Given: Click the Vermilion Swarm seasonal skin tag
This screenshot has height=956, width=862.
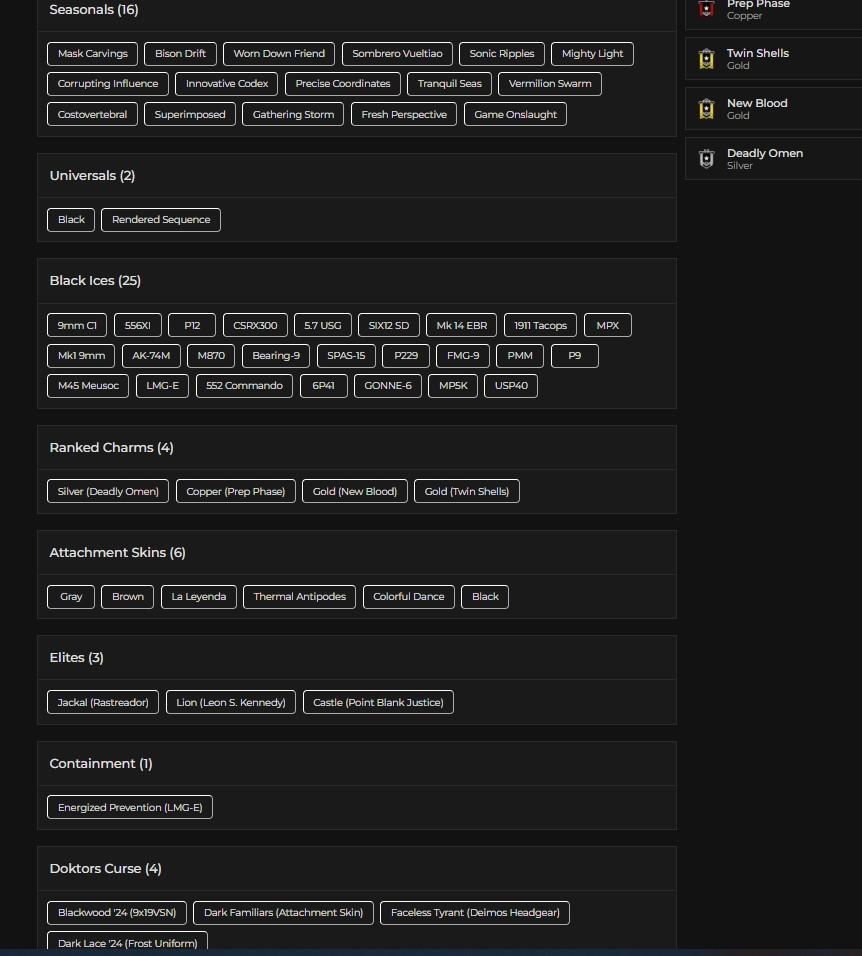Looking at the screenshot, I should tap(550, 84).
